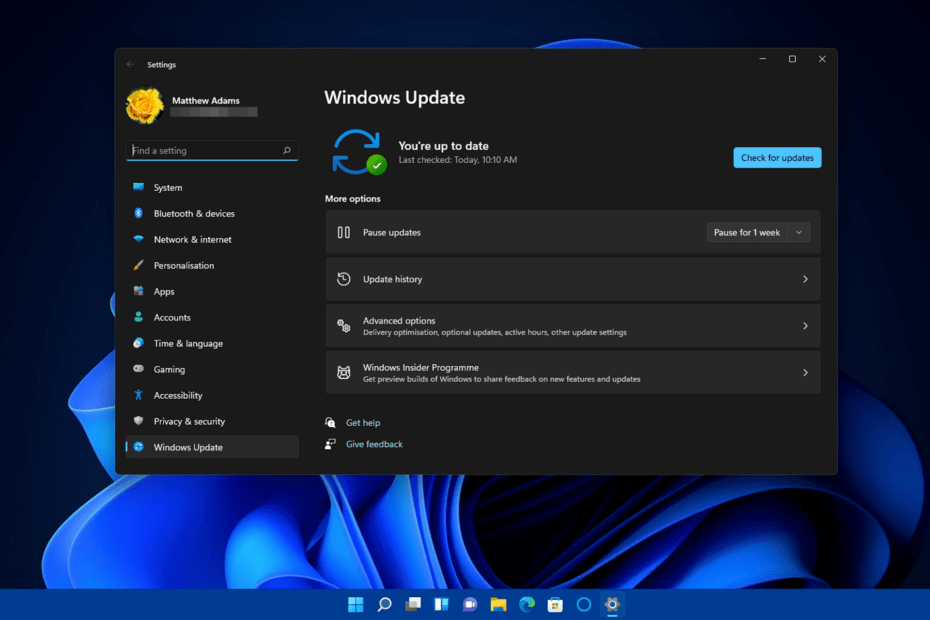
Task: Click the More options label
Action: coord(353,199)
